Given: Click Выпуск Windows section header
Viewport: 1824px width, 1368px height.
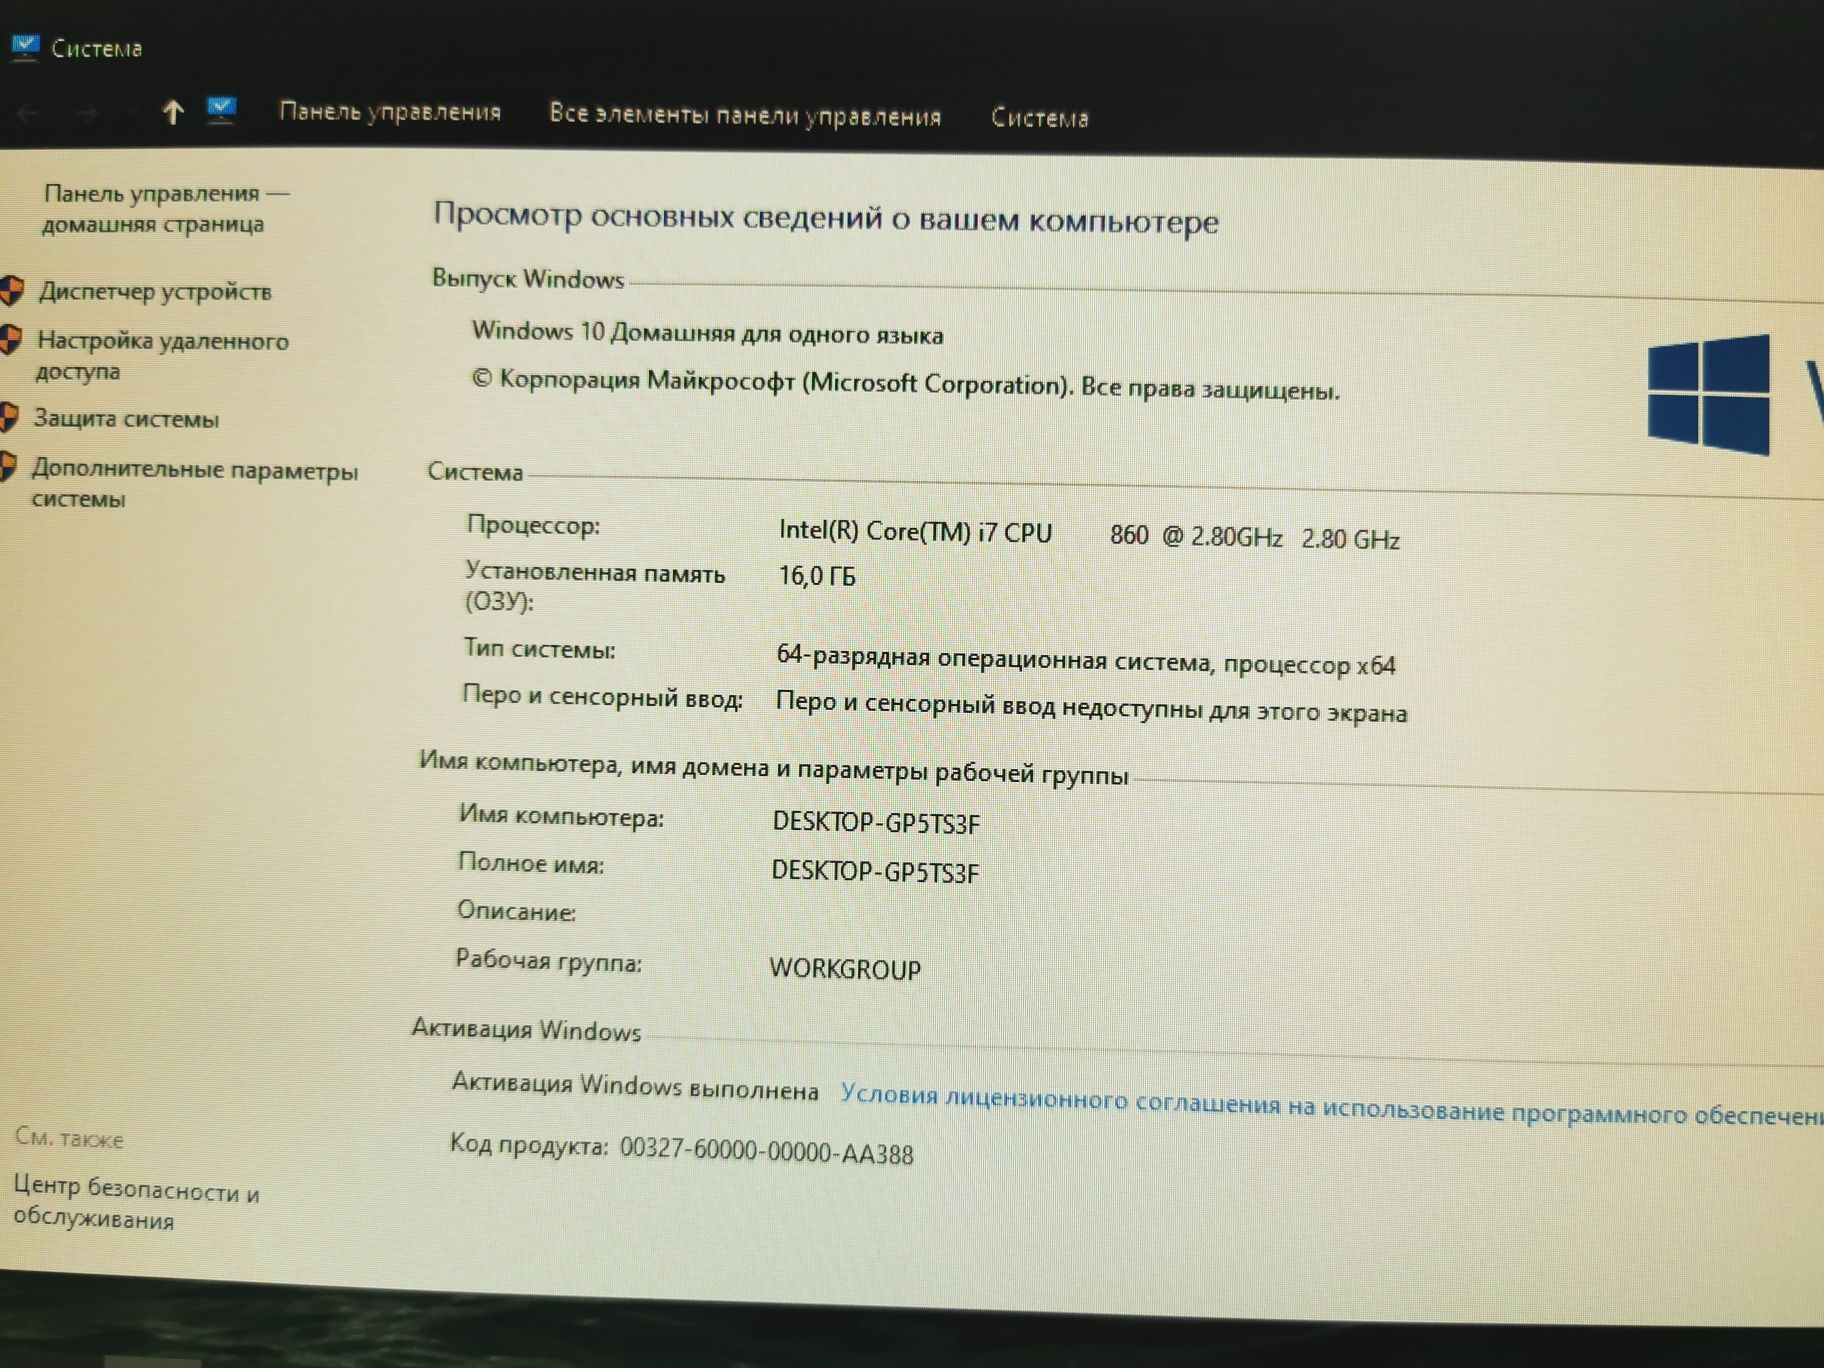Looking at the screenshot, I should point(528,278).
